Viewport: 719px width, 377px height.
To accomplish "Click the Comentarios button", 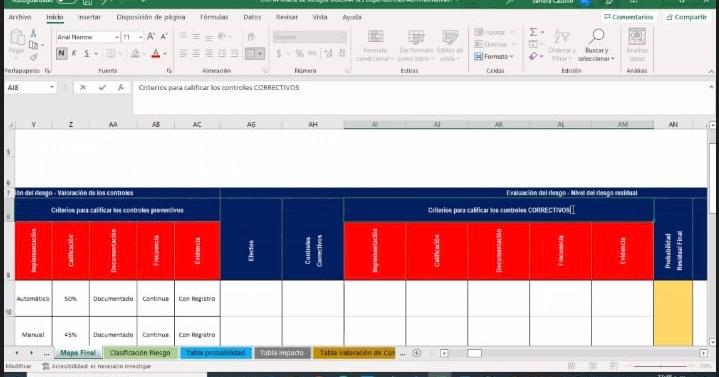I will click(x=628, y=17).
